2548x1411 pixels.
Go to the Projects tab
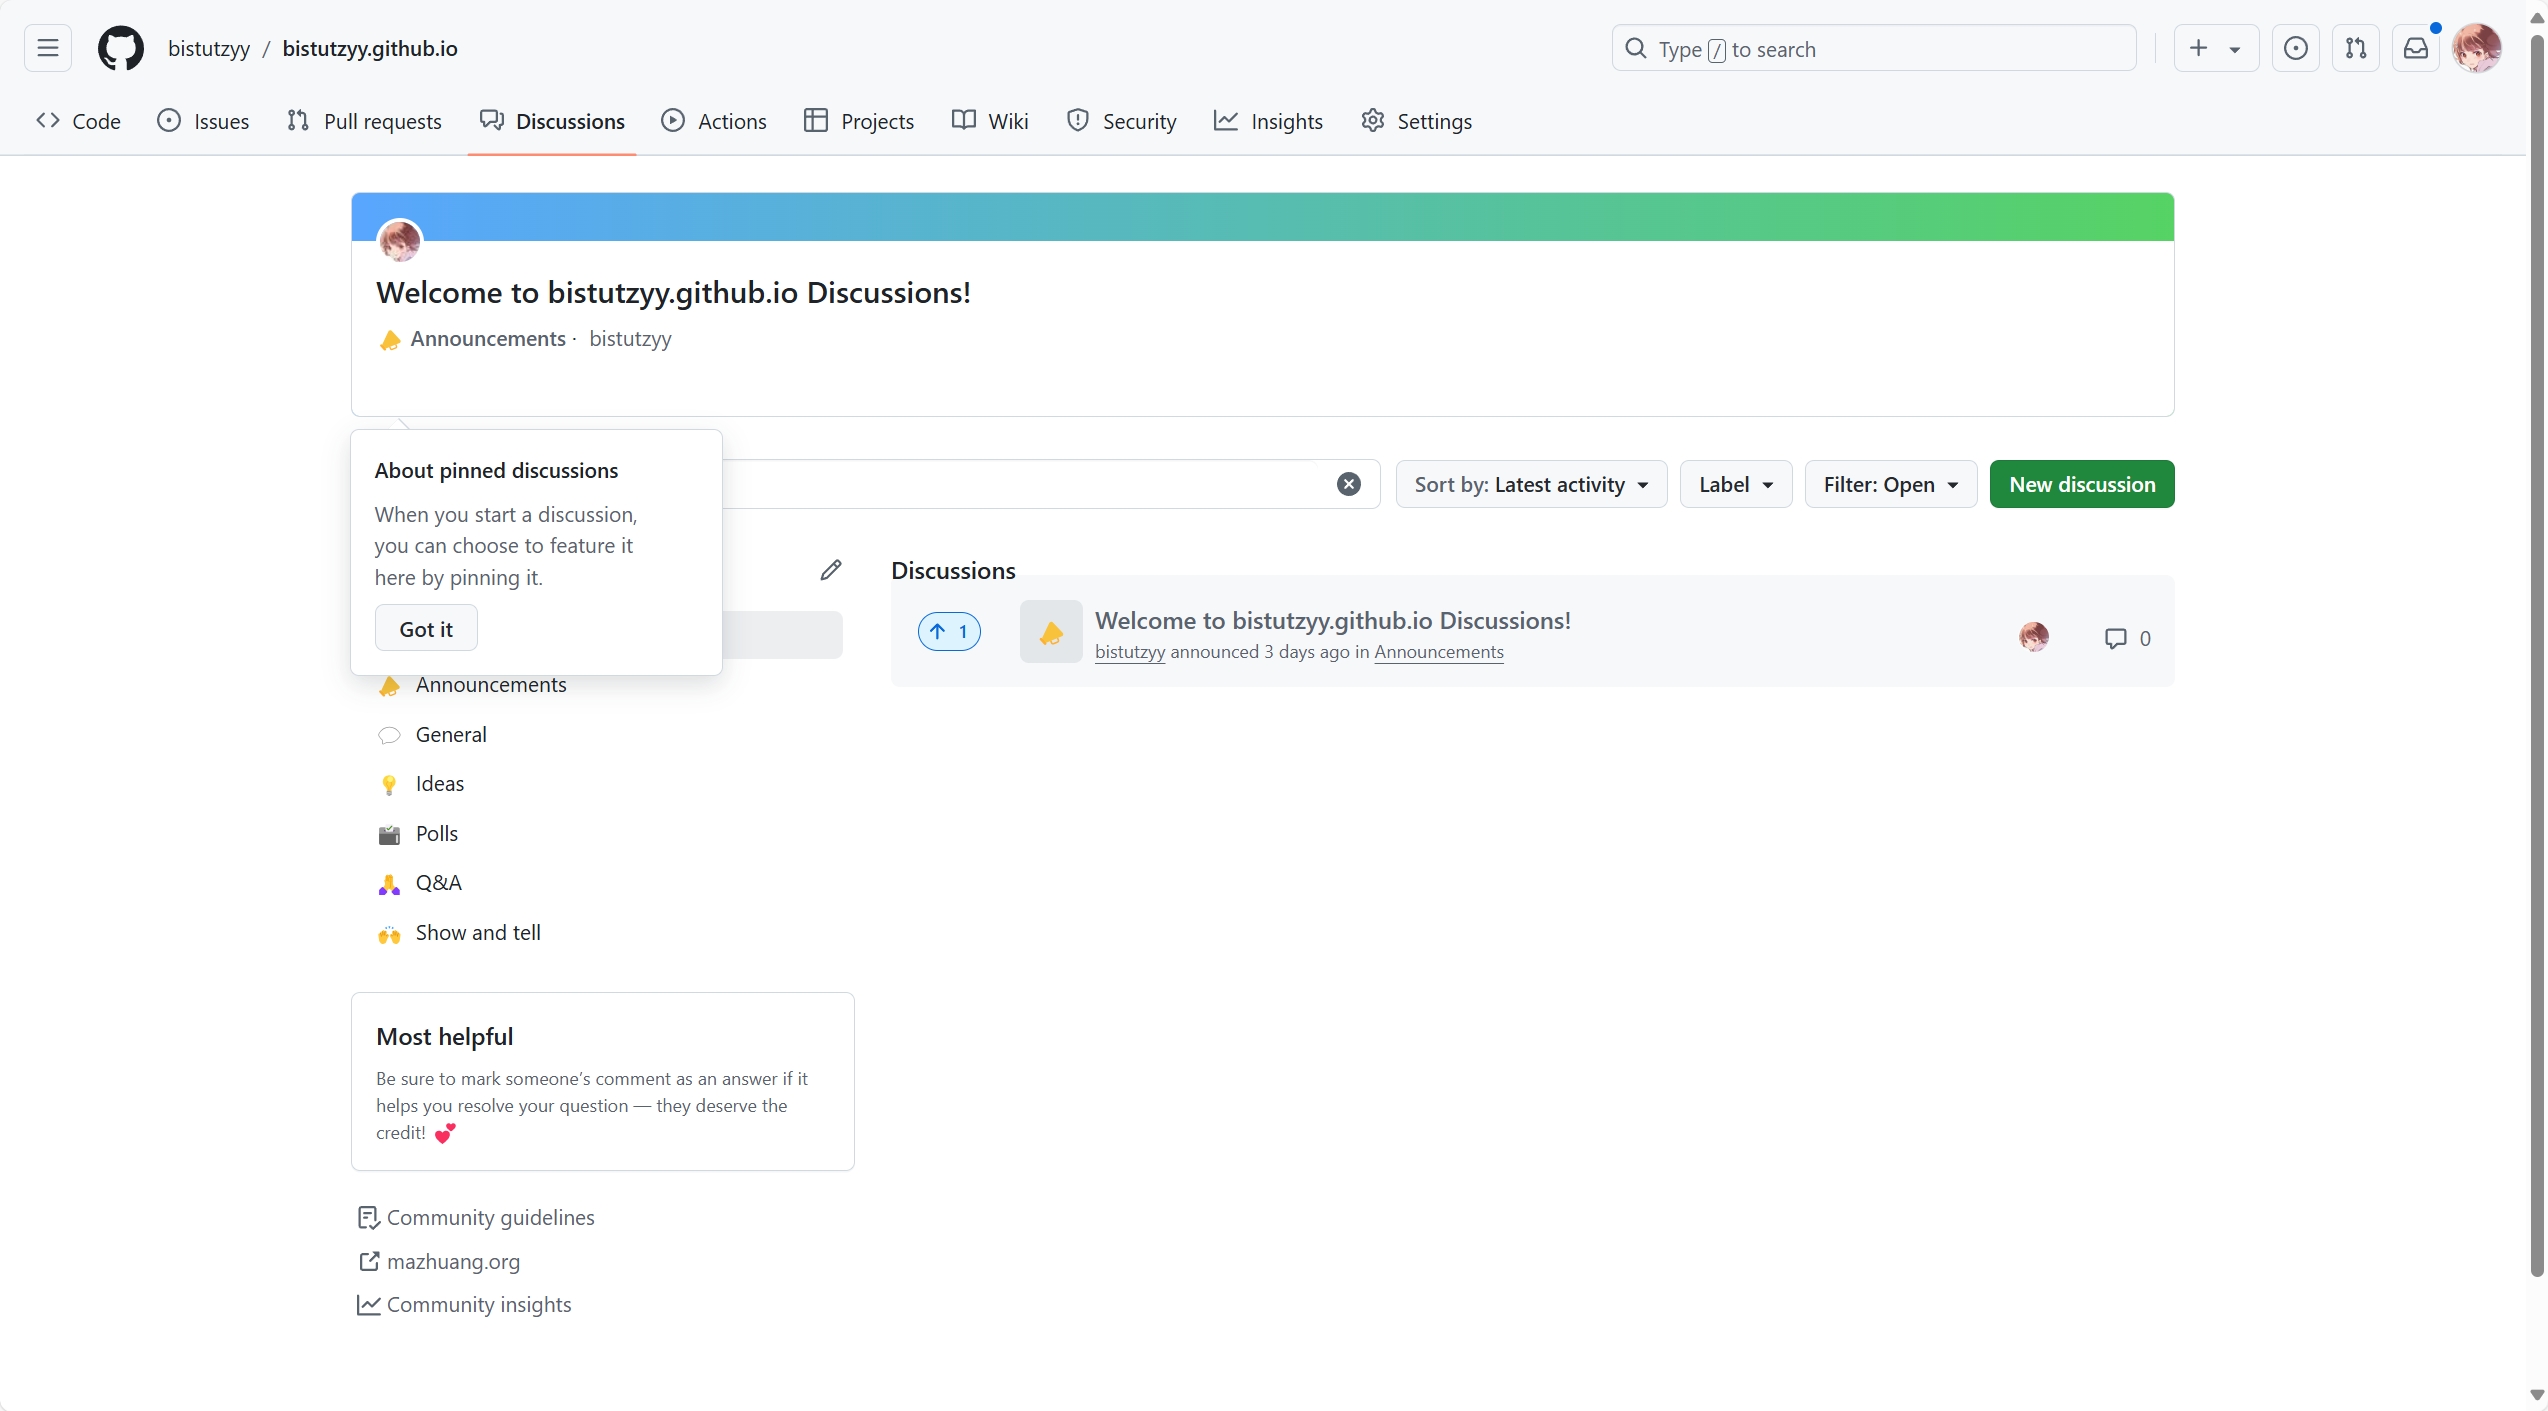pos(859,121)
